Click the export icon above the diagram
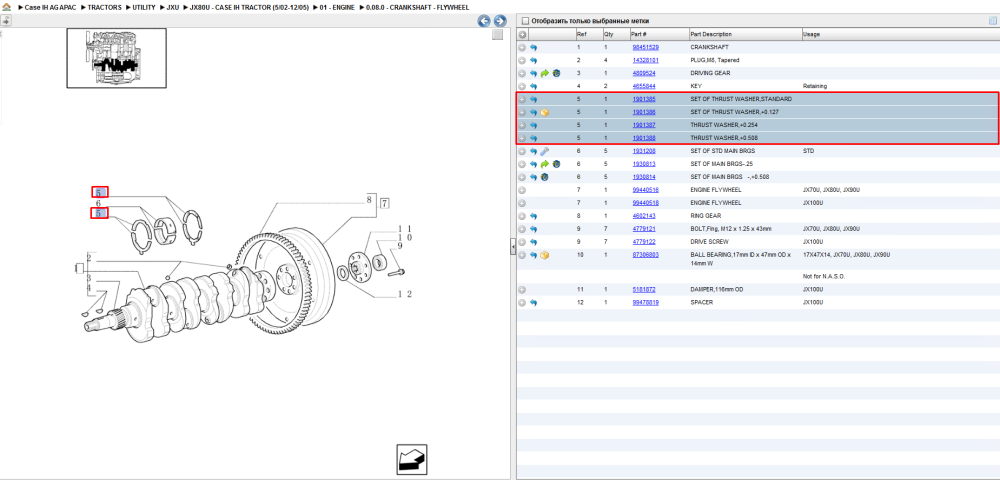Viewport: 1000px width, 480px height. pyautogui.click(x=6, y=21)
